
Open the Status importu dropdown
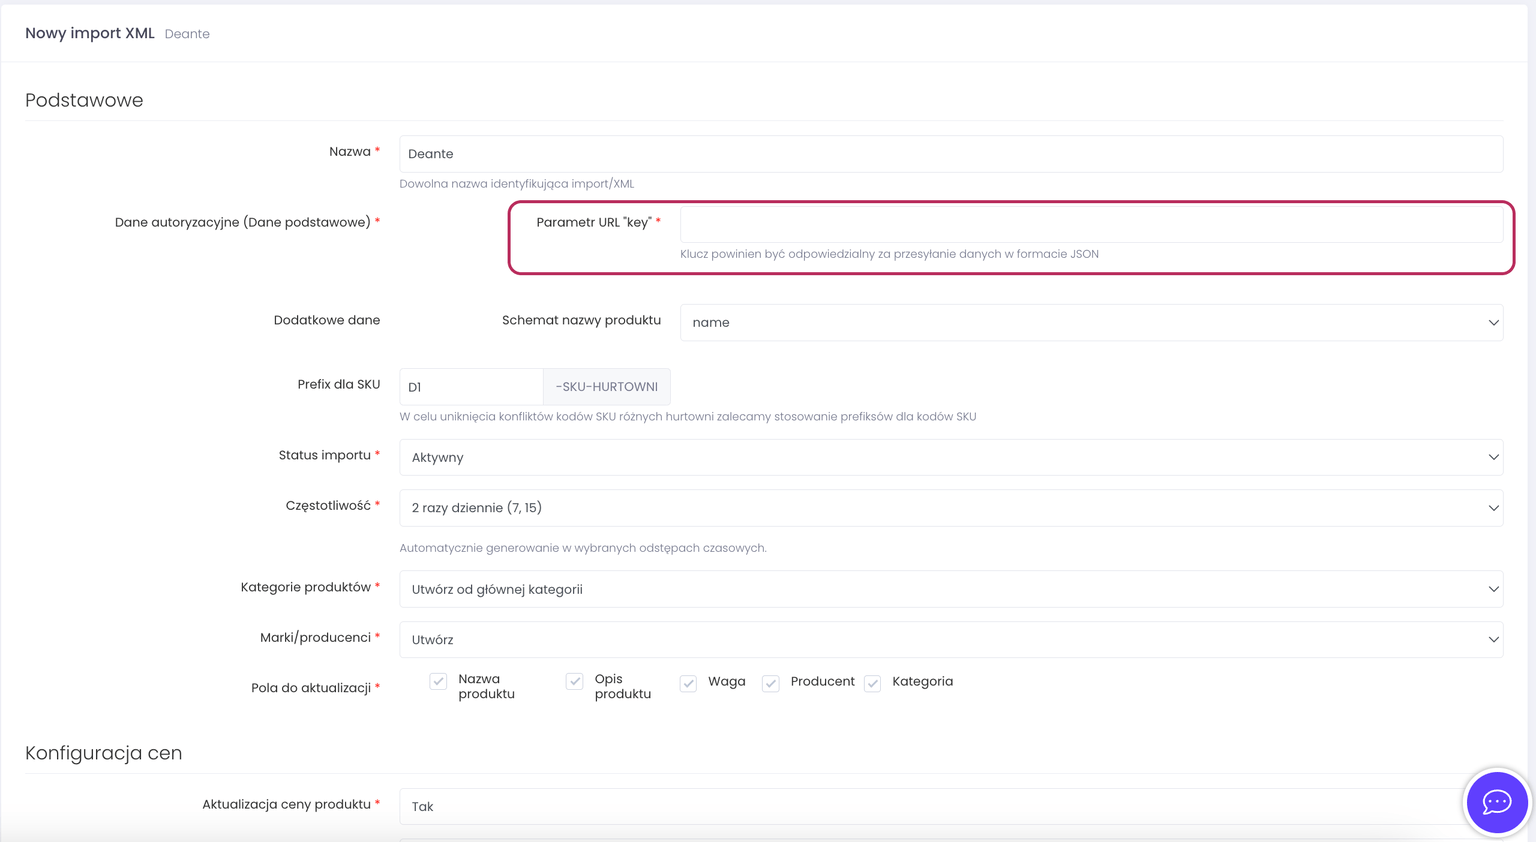pos(951,457)
